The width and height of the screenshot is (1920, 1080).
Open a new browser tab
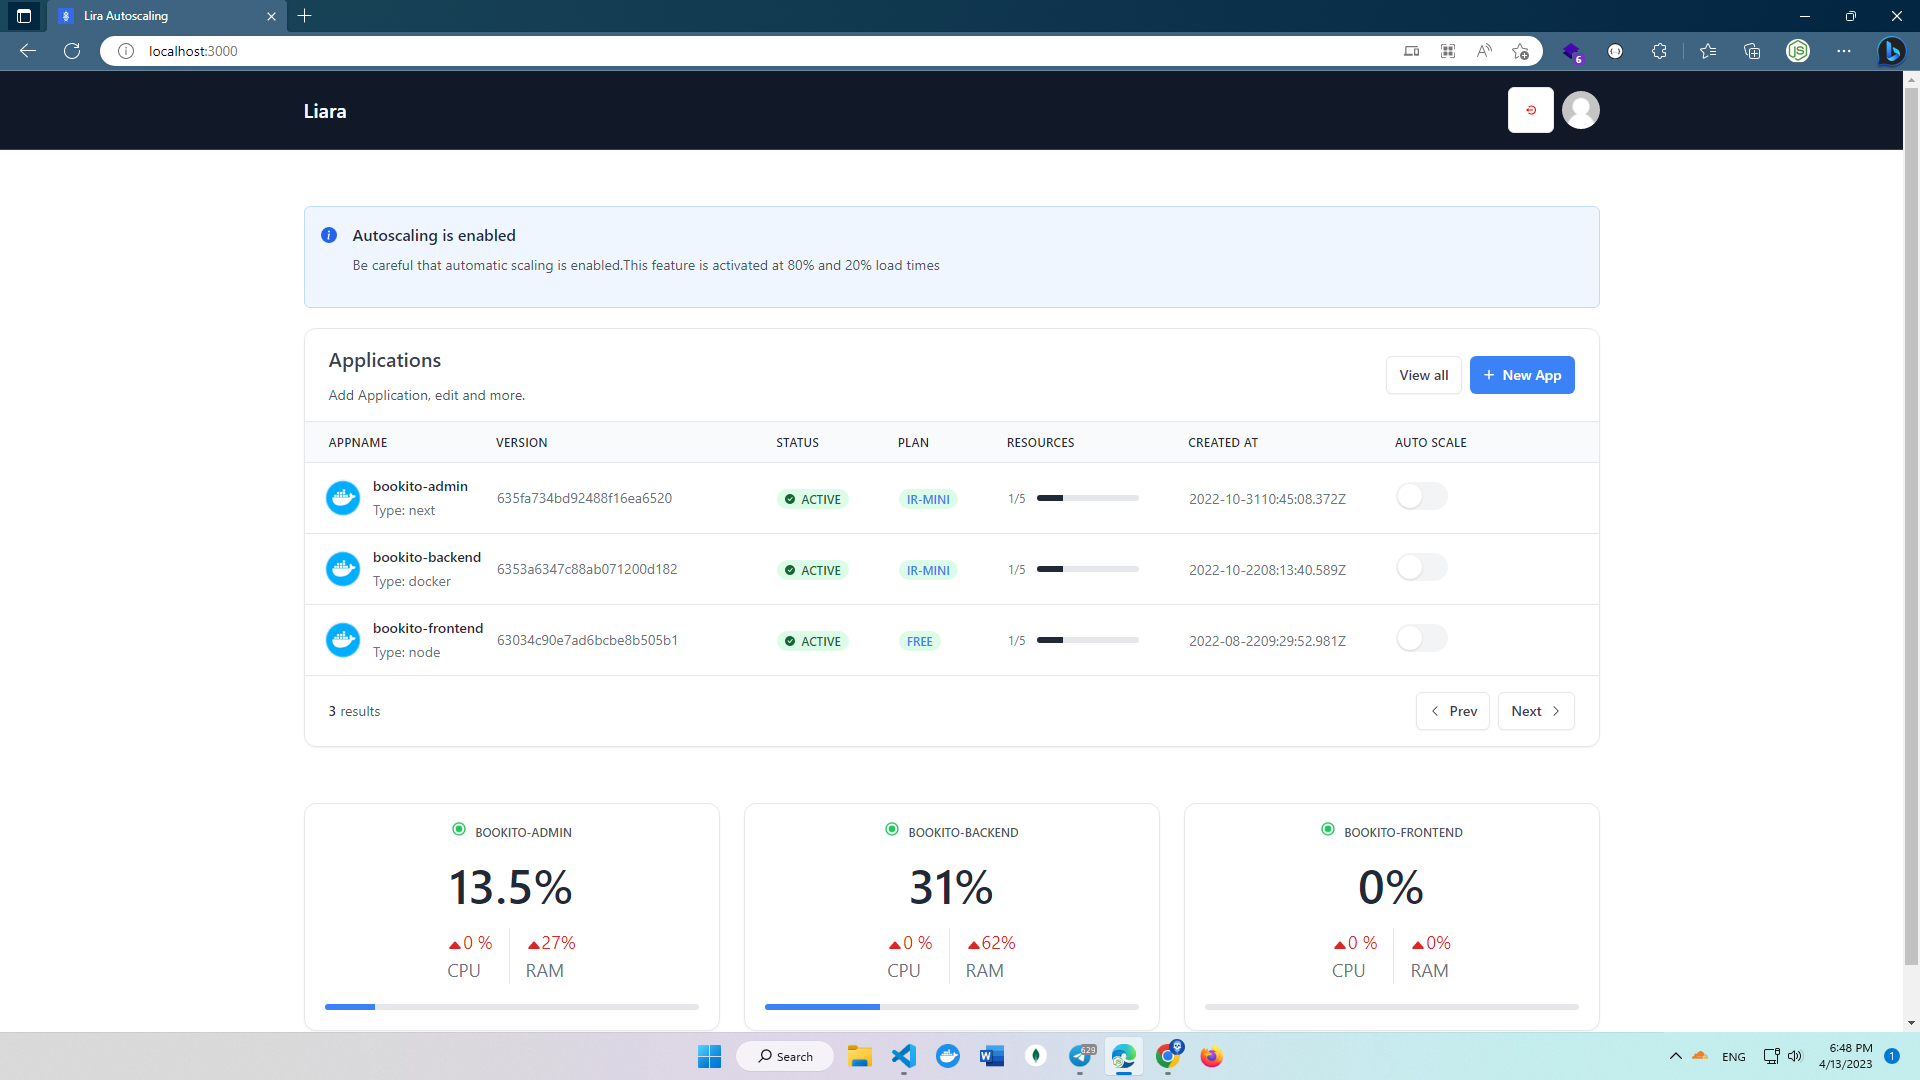[x=305, y=16]
